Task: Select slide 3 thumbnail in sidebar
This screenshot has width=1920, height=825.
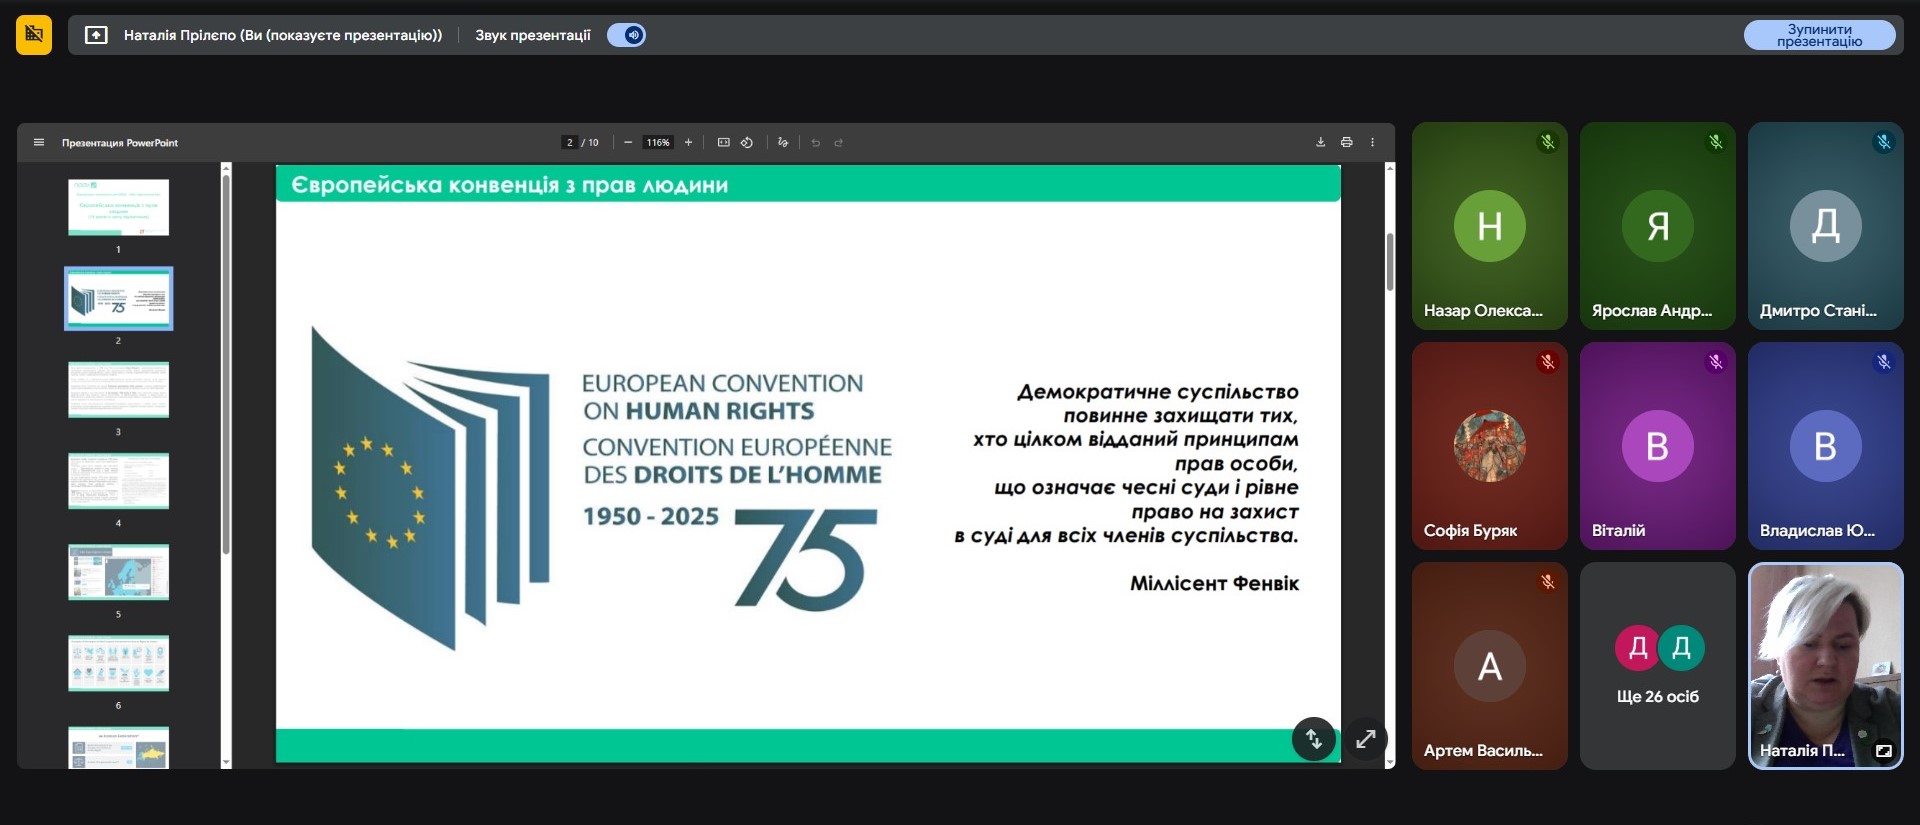Action: click(x=118, y=390)
